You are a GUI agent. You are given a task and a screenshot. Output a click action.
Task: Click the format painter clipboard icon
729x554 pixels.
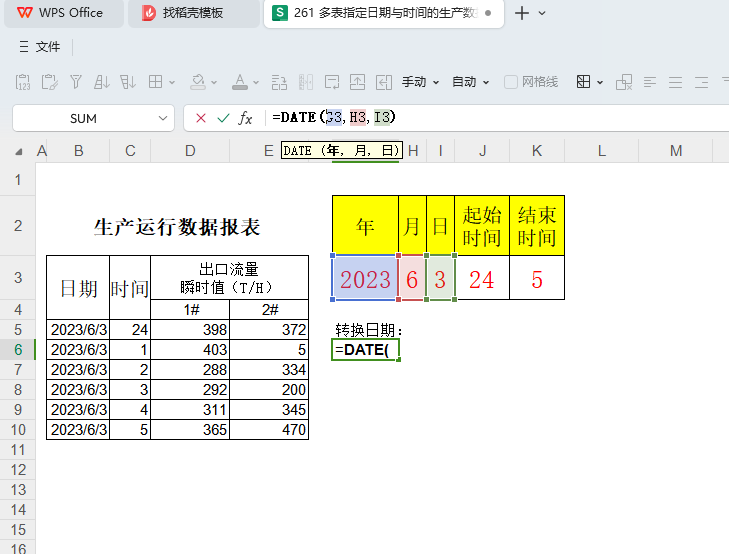point(49,82)
